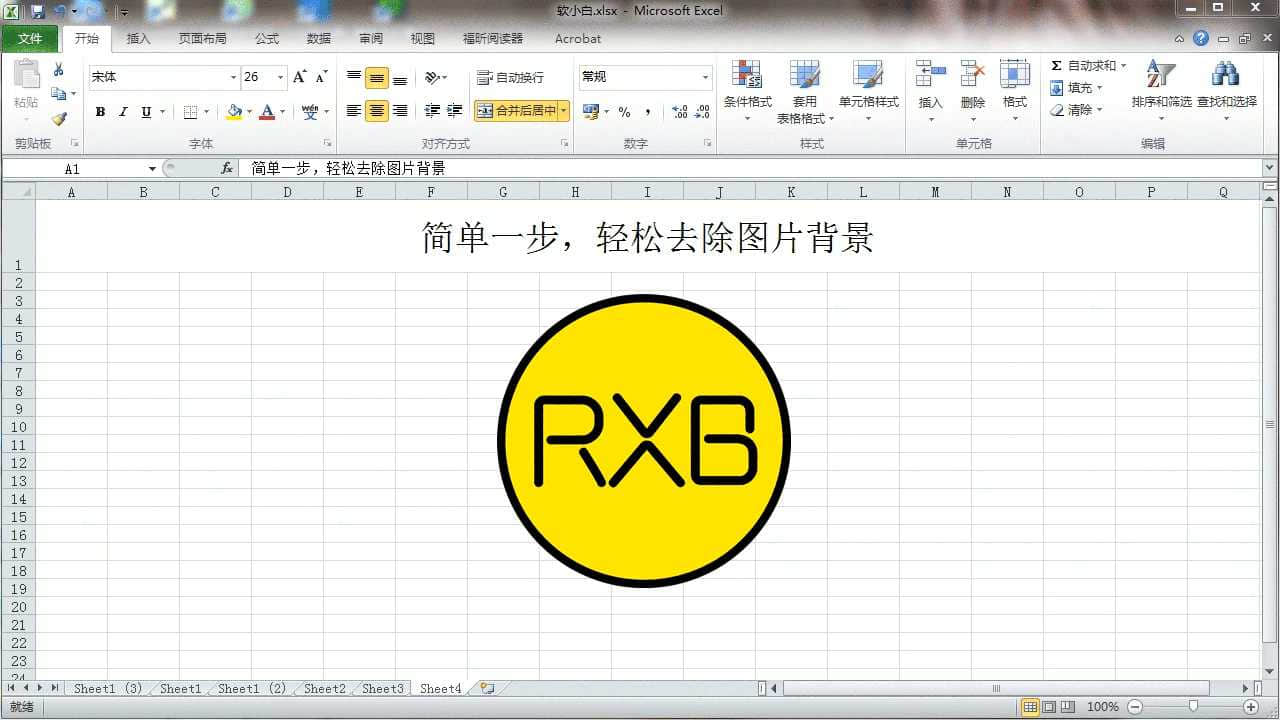Screen dimensions: 1280x720
Task: Click the Copy icon in clipboard group
Action: (58, 94)
